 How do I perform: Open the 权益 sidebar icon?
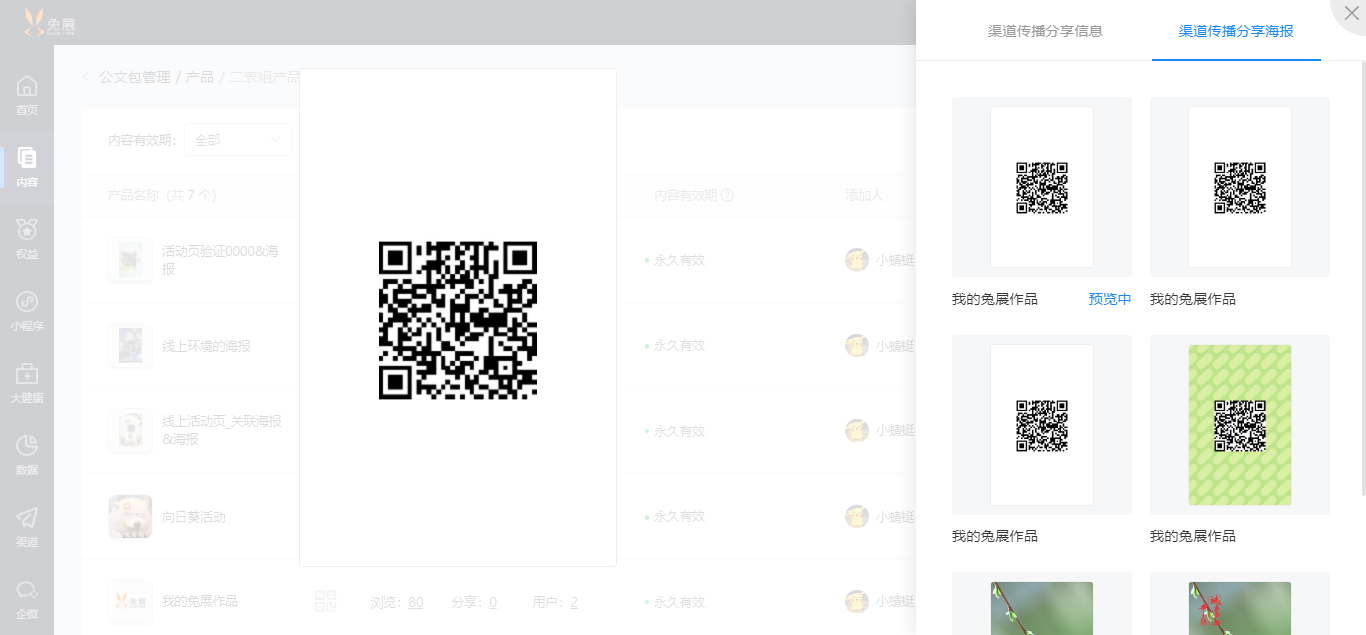(27, 239)
